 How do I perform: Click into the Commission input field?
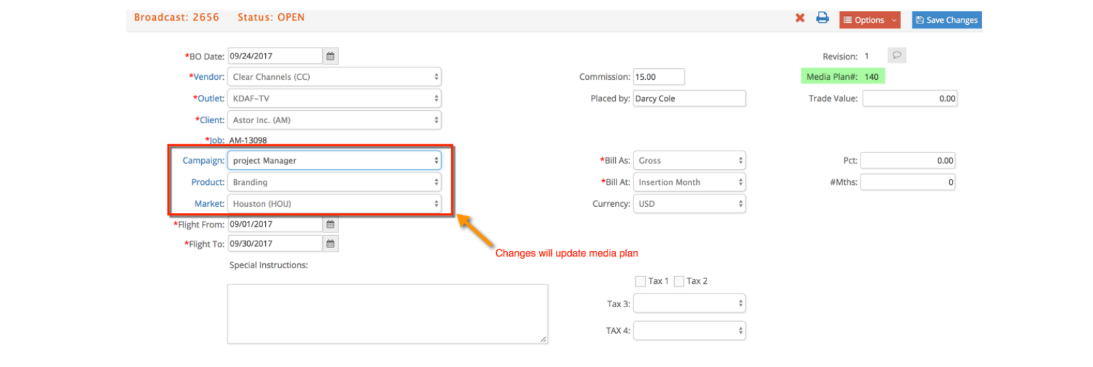tap(659, 77)
